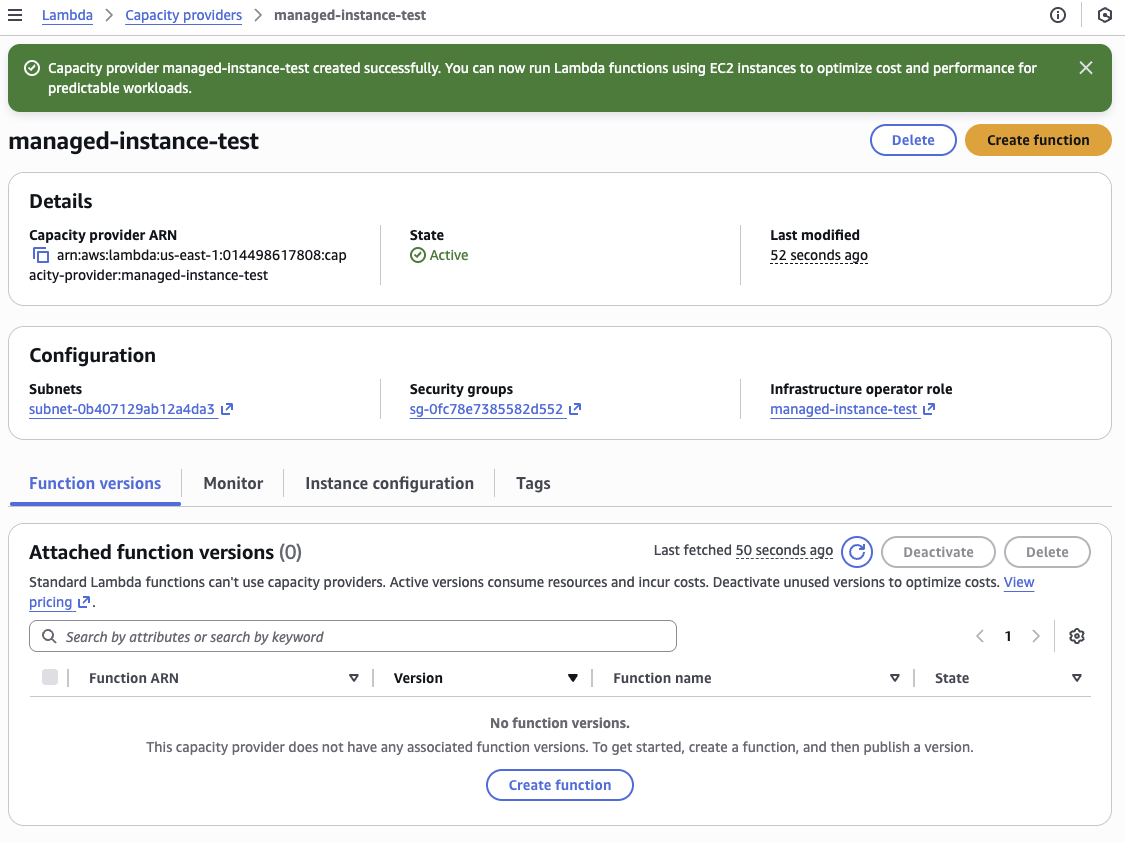Refresh the attached function versions list
Screen dimensions: 1125x842
click(x=857, y=552)
